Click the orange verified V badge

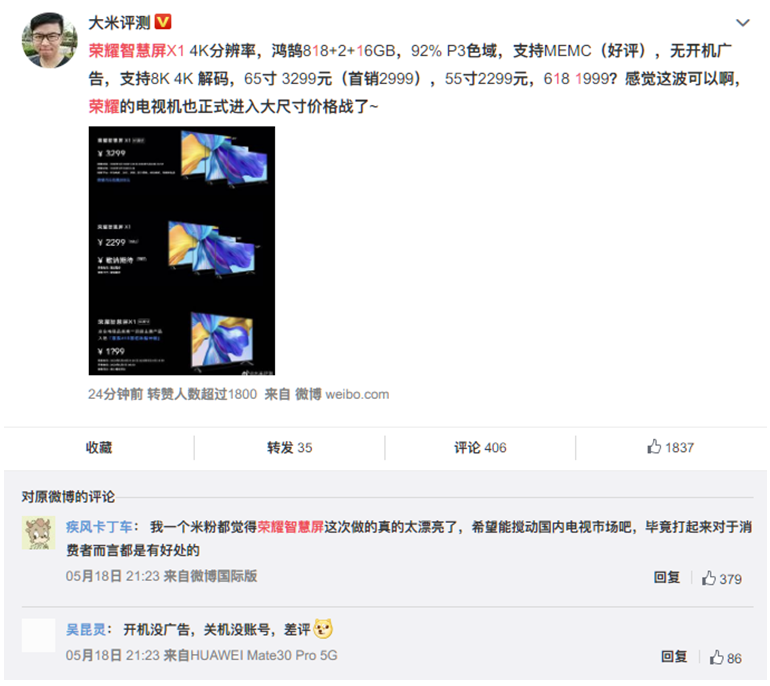coord(163,22)
